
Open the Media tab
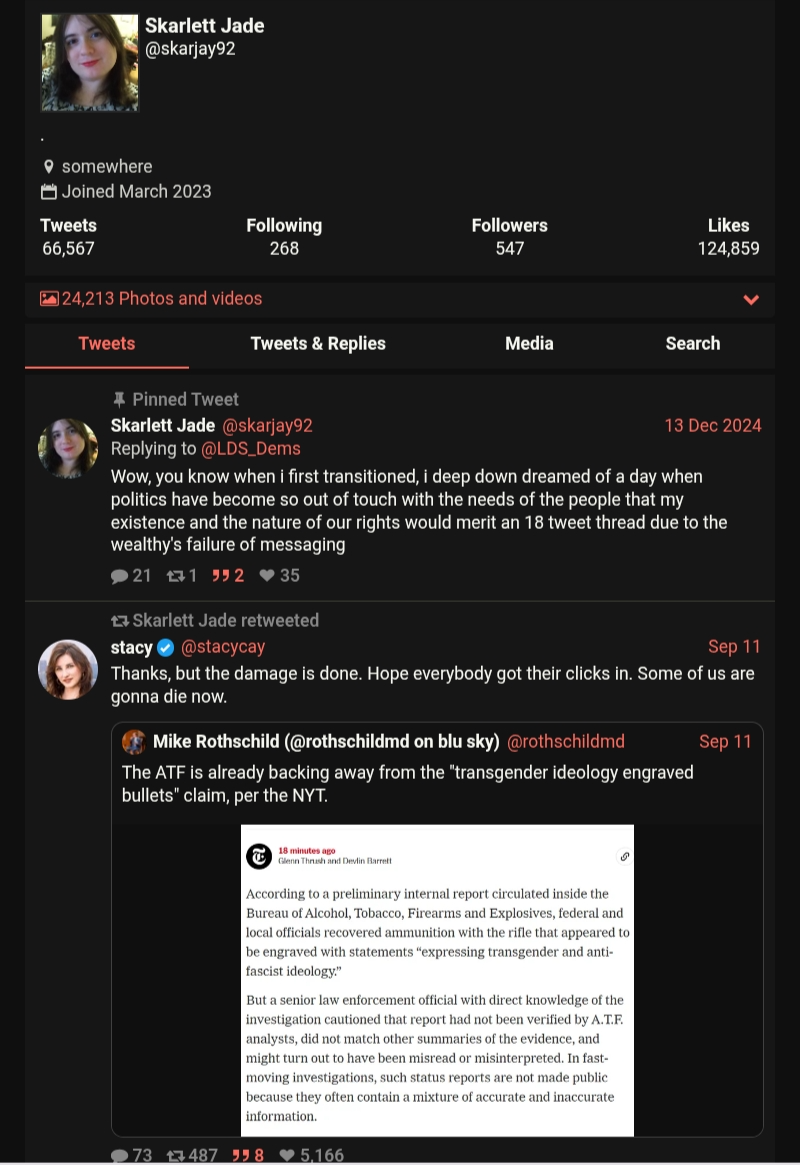click(x=529, y=343)
